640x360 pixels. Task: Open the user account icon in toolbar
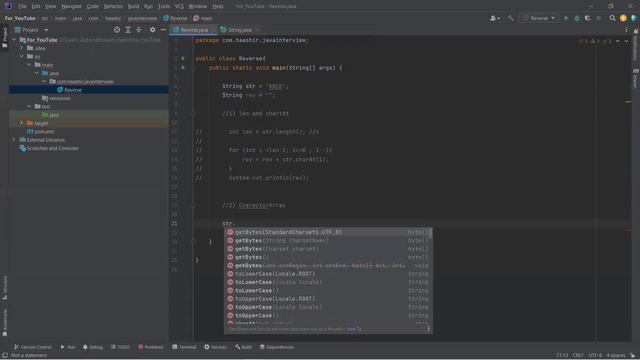pyautogui.click(x=495, y=18)
